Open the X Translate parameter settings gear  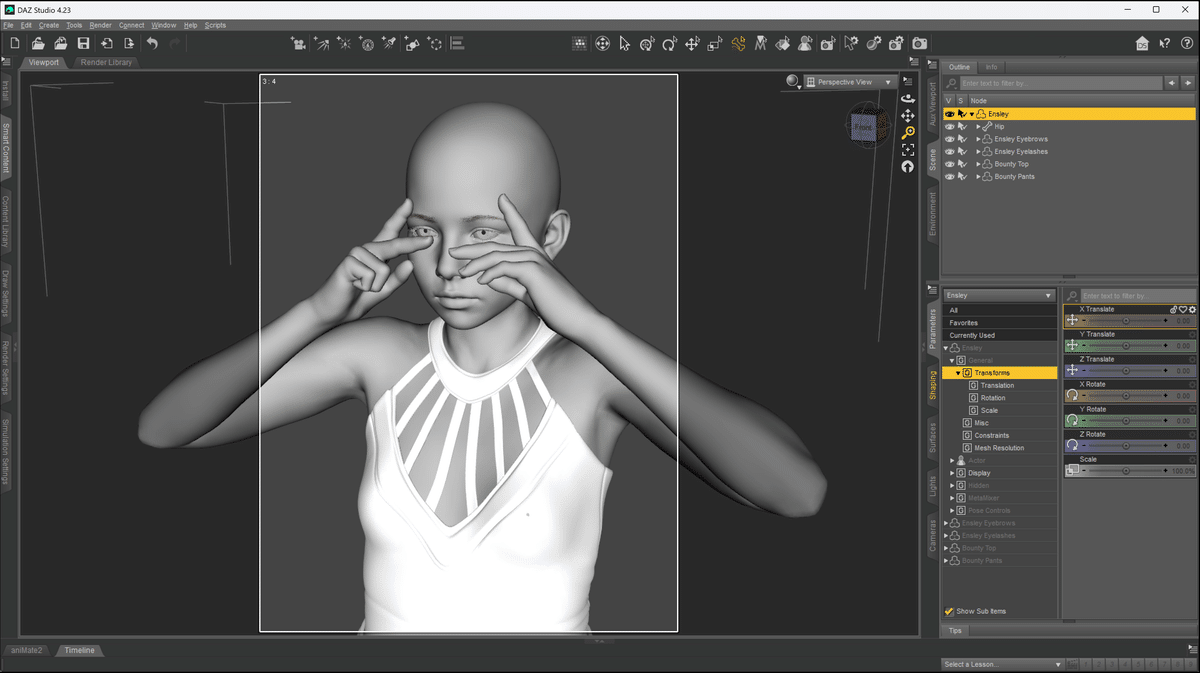(1192, 310)
